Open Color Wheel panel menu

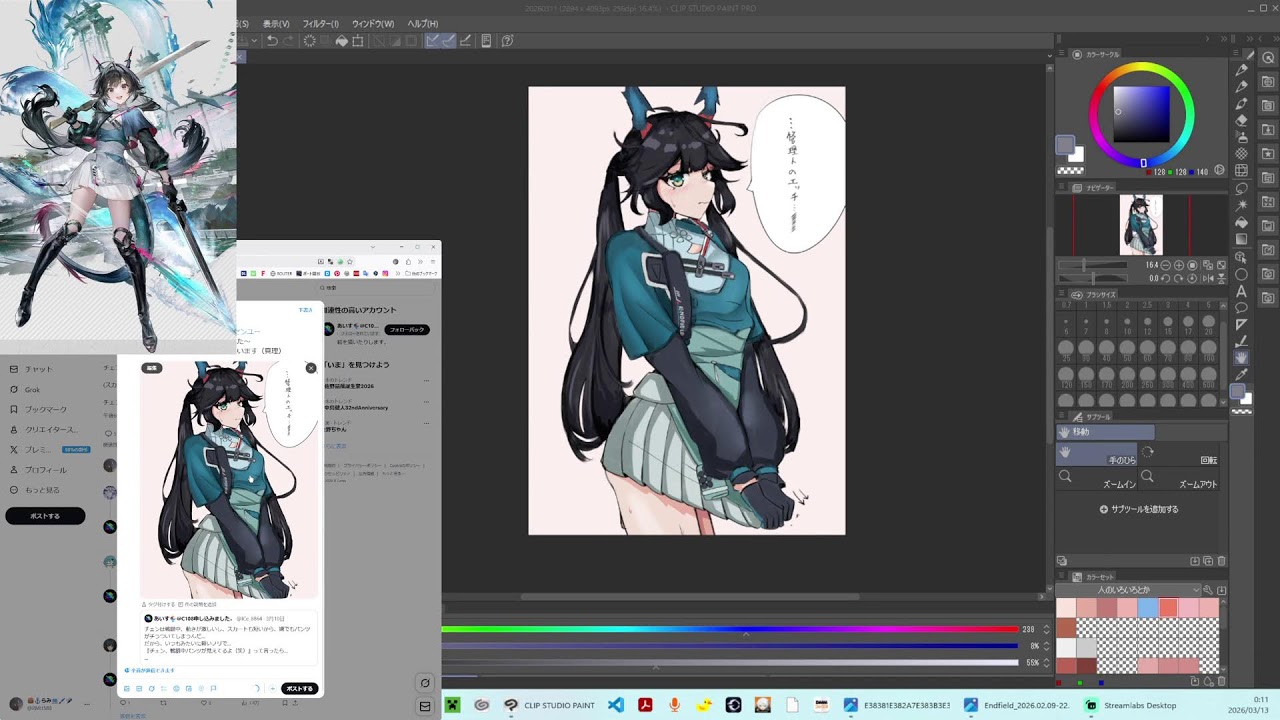pos(1060,54)
